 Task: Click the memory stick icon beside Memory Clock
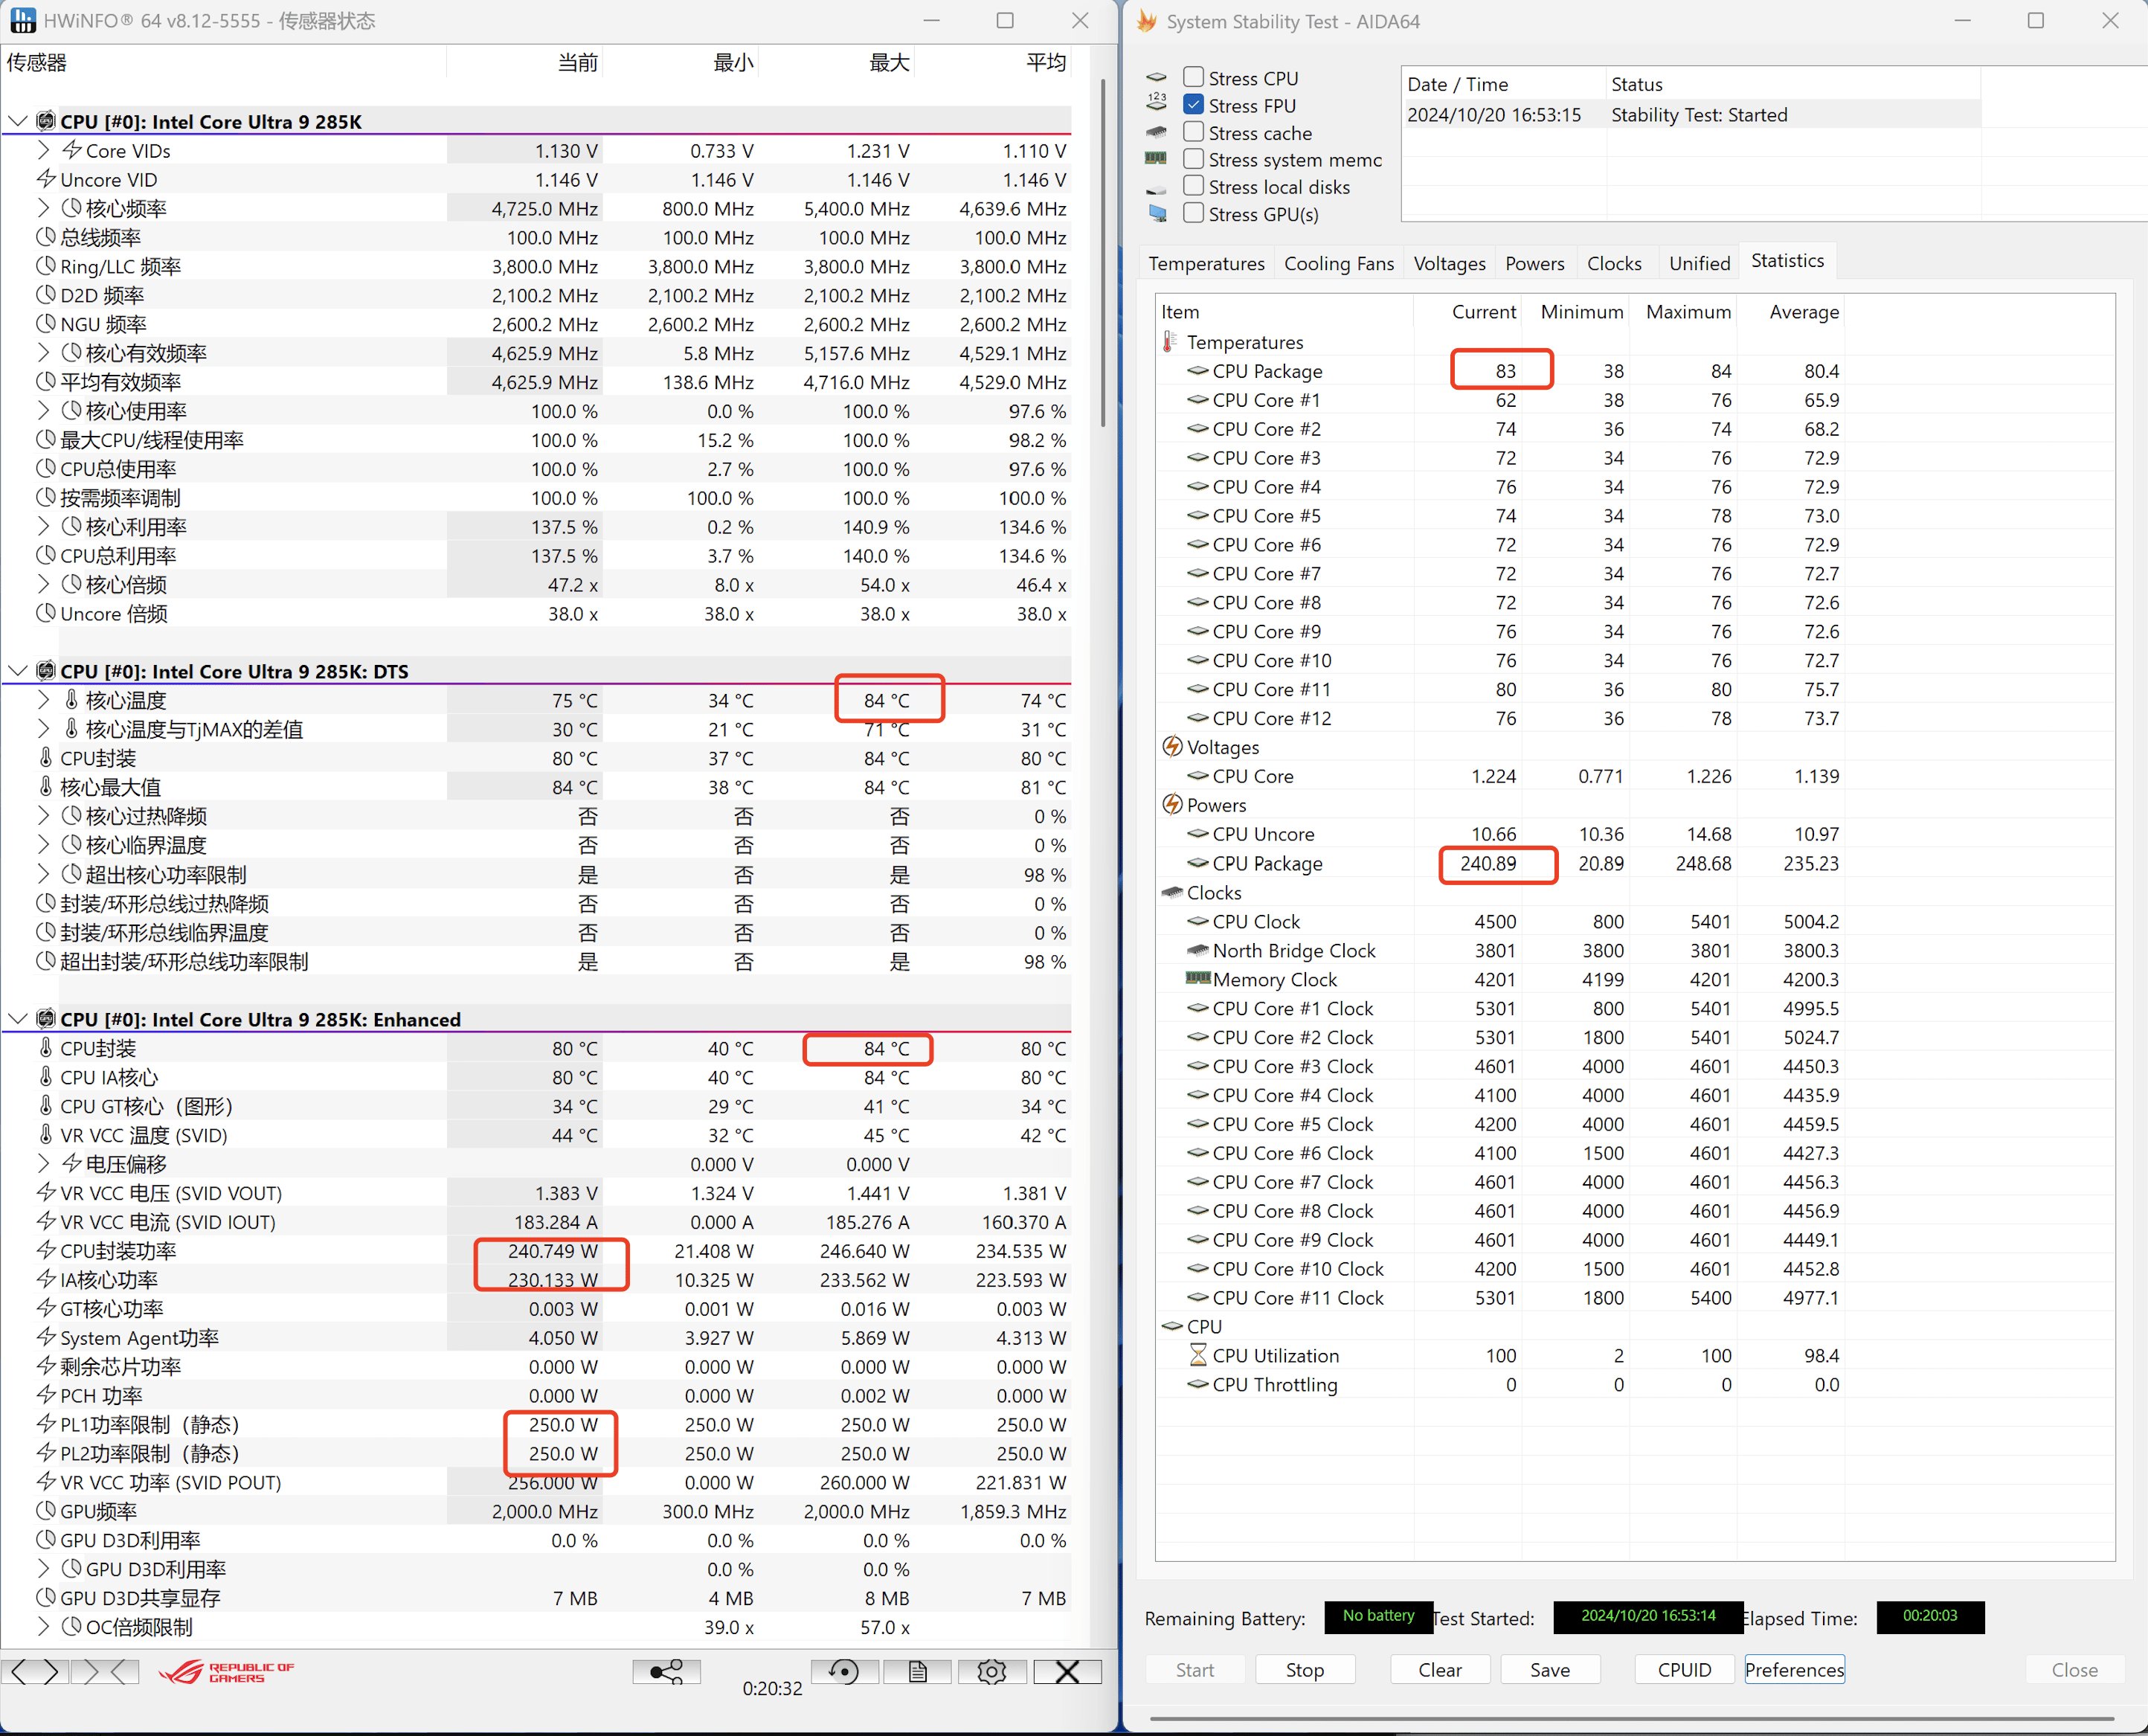click(1197, 978)
